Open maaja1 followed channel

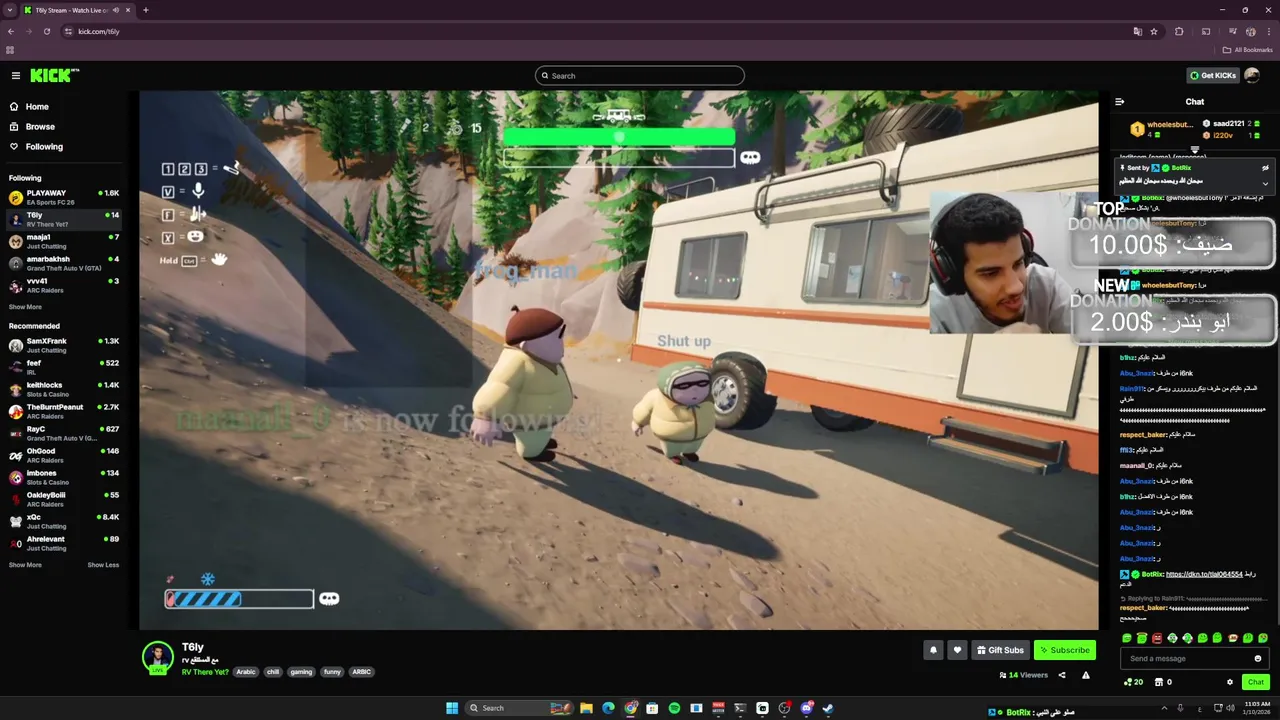[x=63, y=241]
